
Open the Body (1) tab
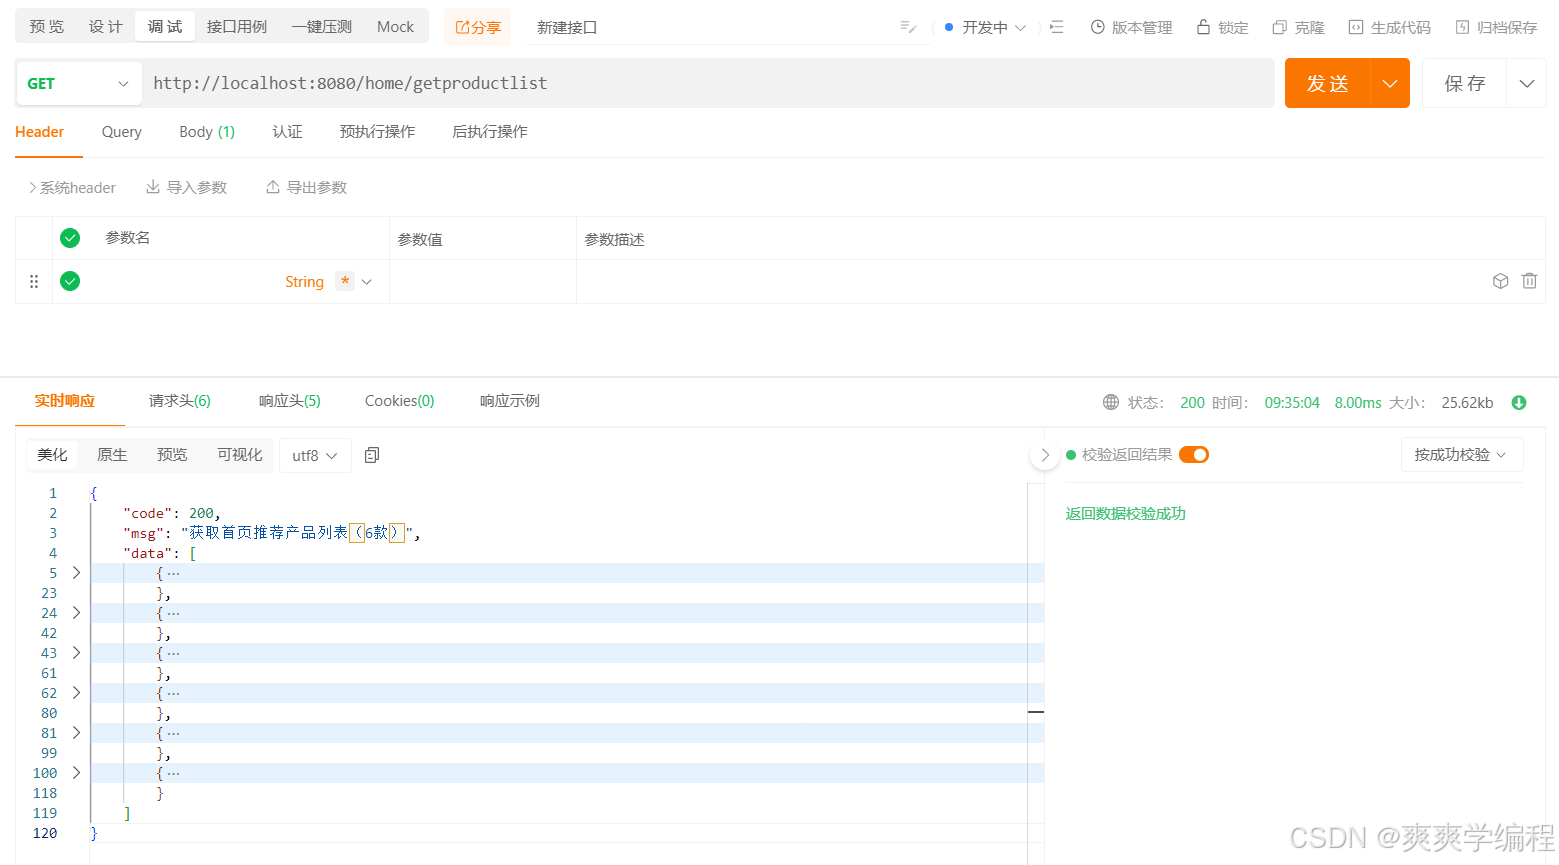pyautogui.click(x=207, y=132)
